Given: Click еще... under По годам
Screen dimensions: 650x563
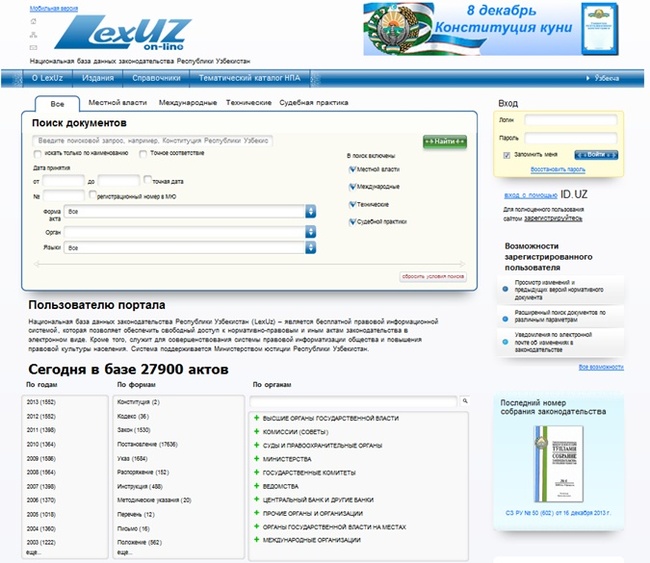Looking at the screenshot, I should 34,552.
